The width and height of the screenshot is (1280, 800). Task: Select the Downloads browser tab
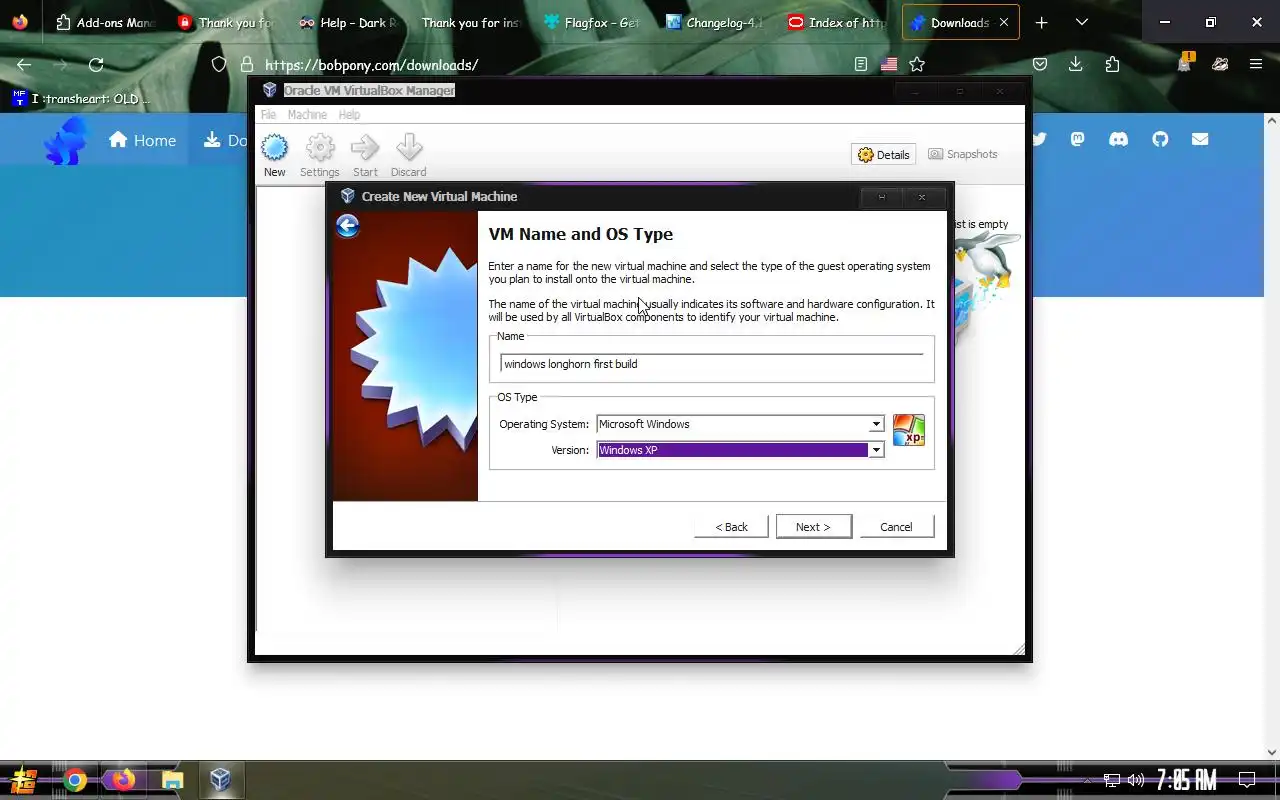click(960, 22)
